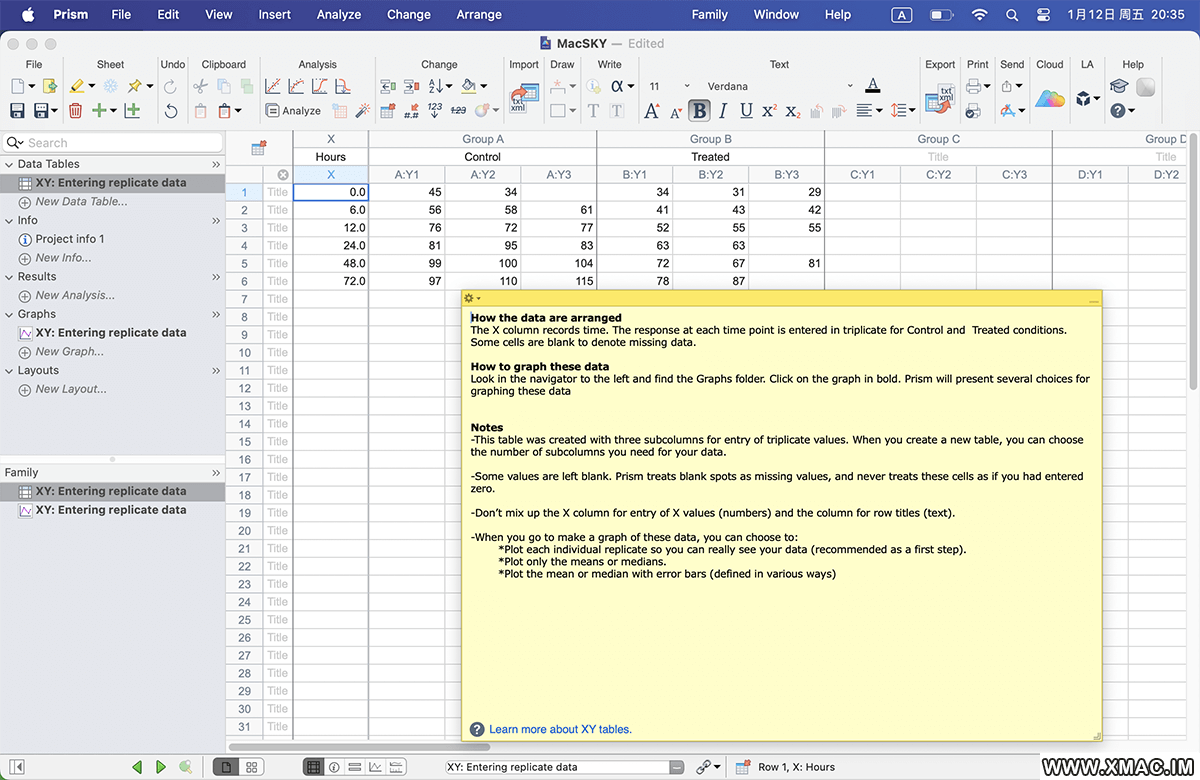Click the Analyze button
This screenshot has height=780, width=1200.
click(293, 111)
